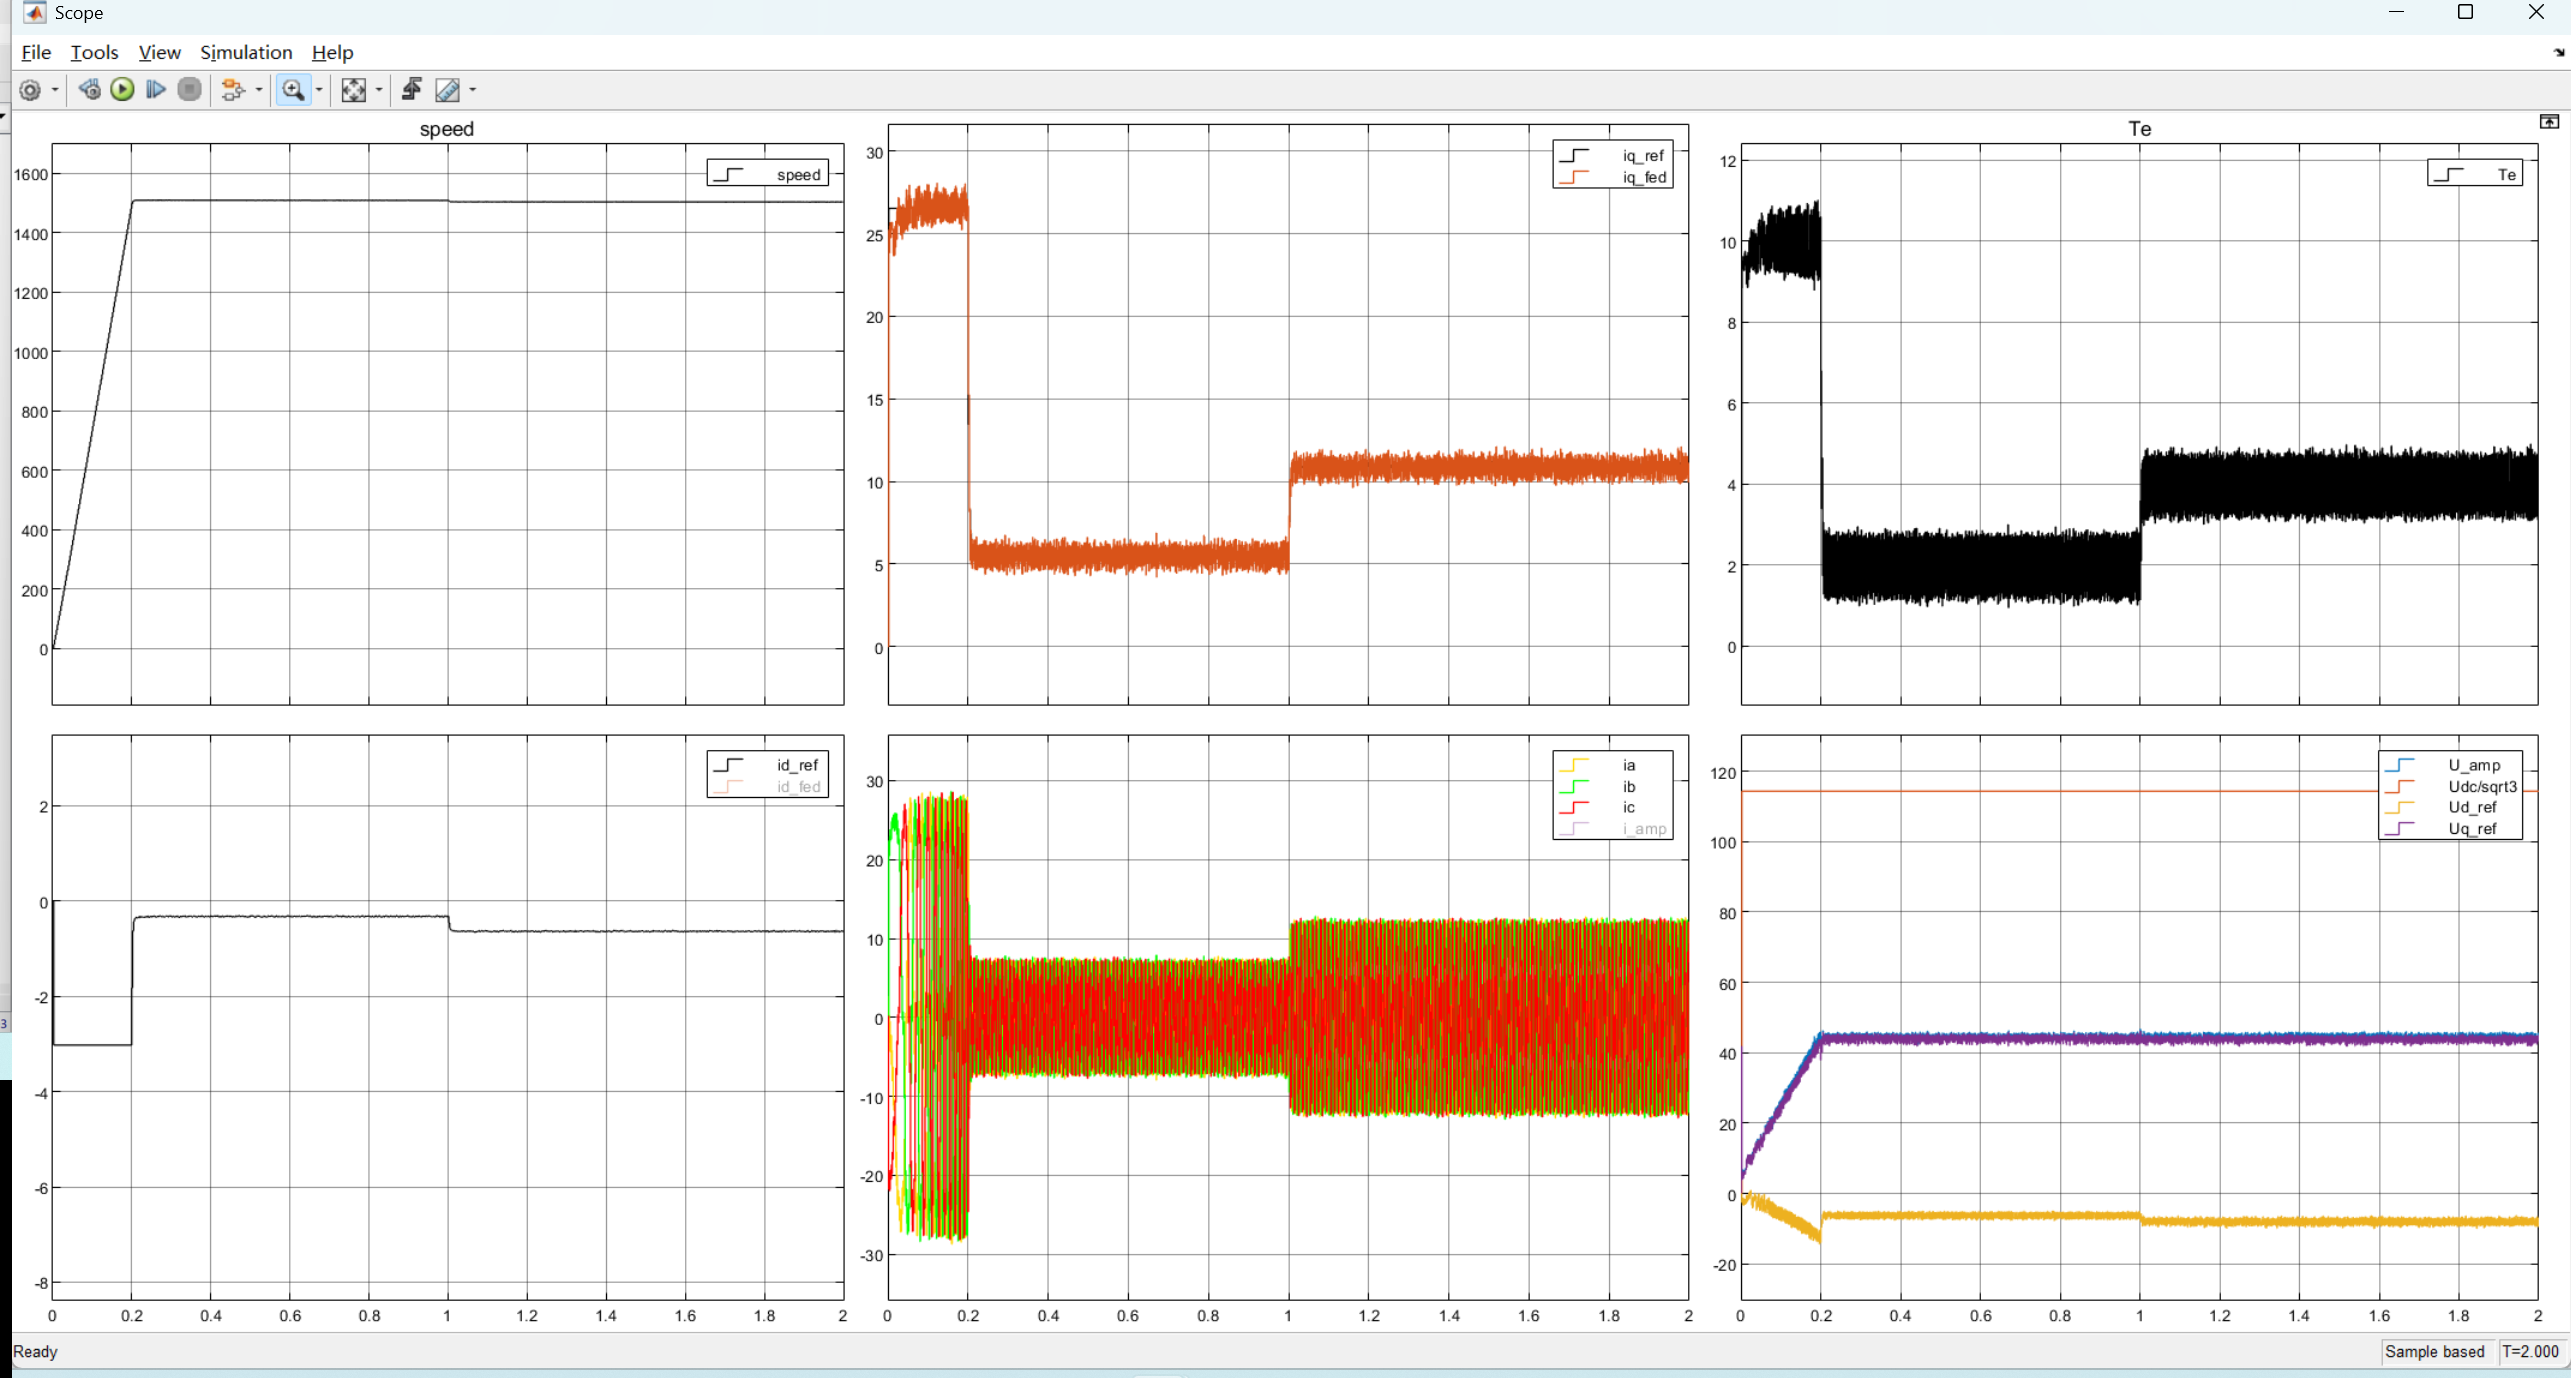
Task: Click the Stop simulation icon
Action: pyautogui.click(x=189, y=90)
